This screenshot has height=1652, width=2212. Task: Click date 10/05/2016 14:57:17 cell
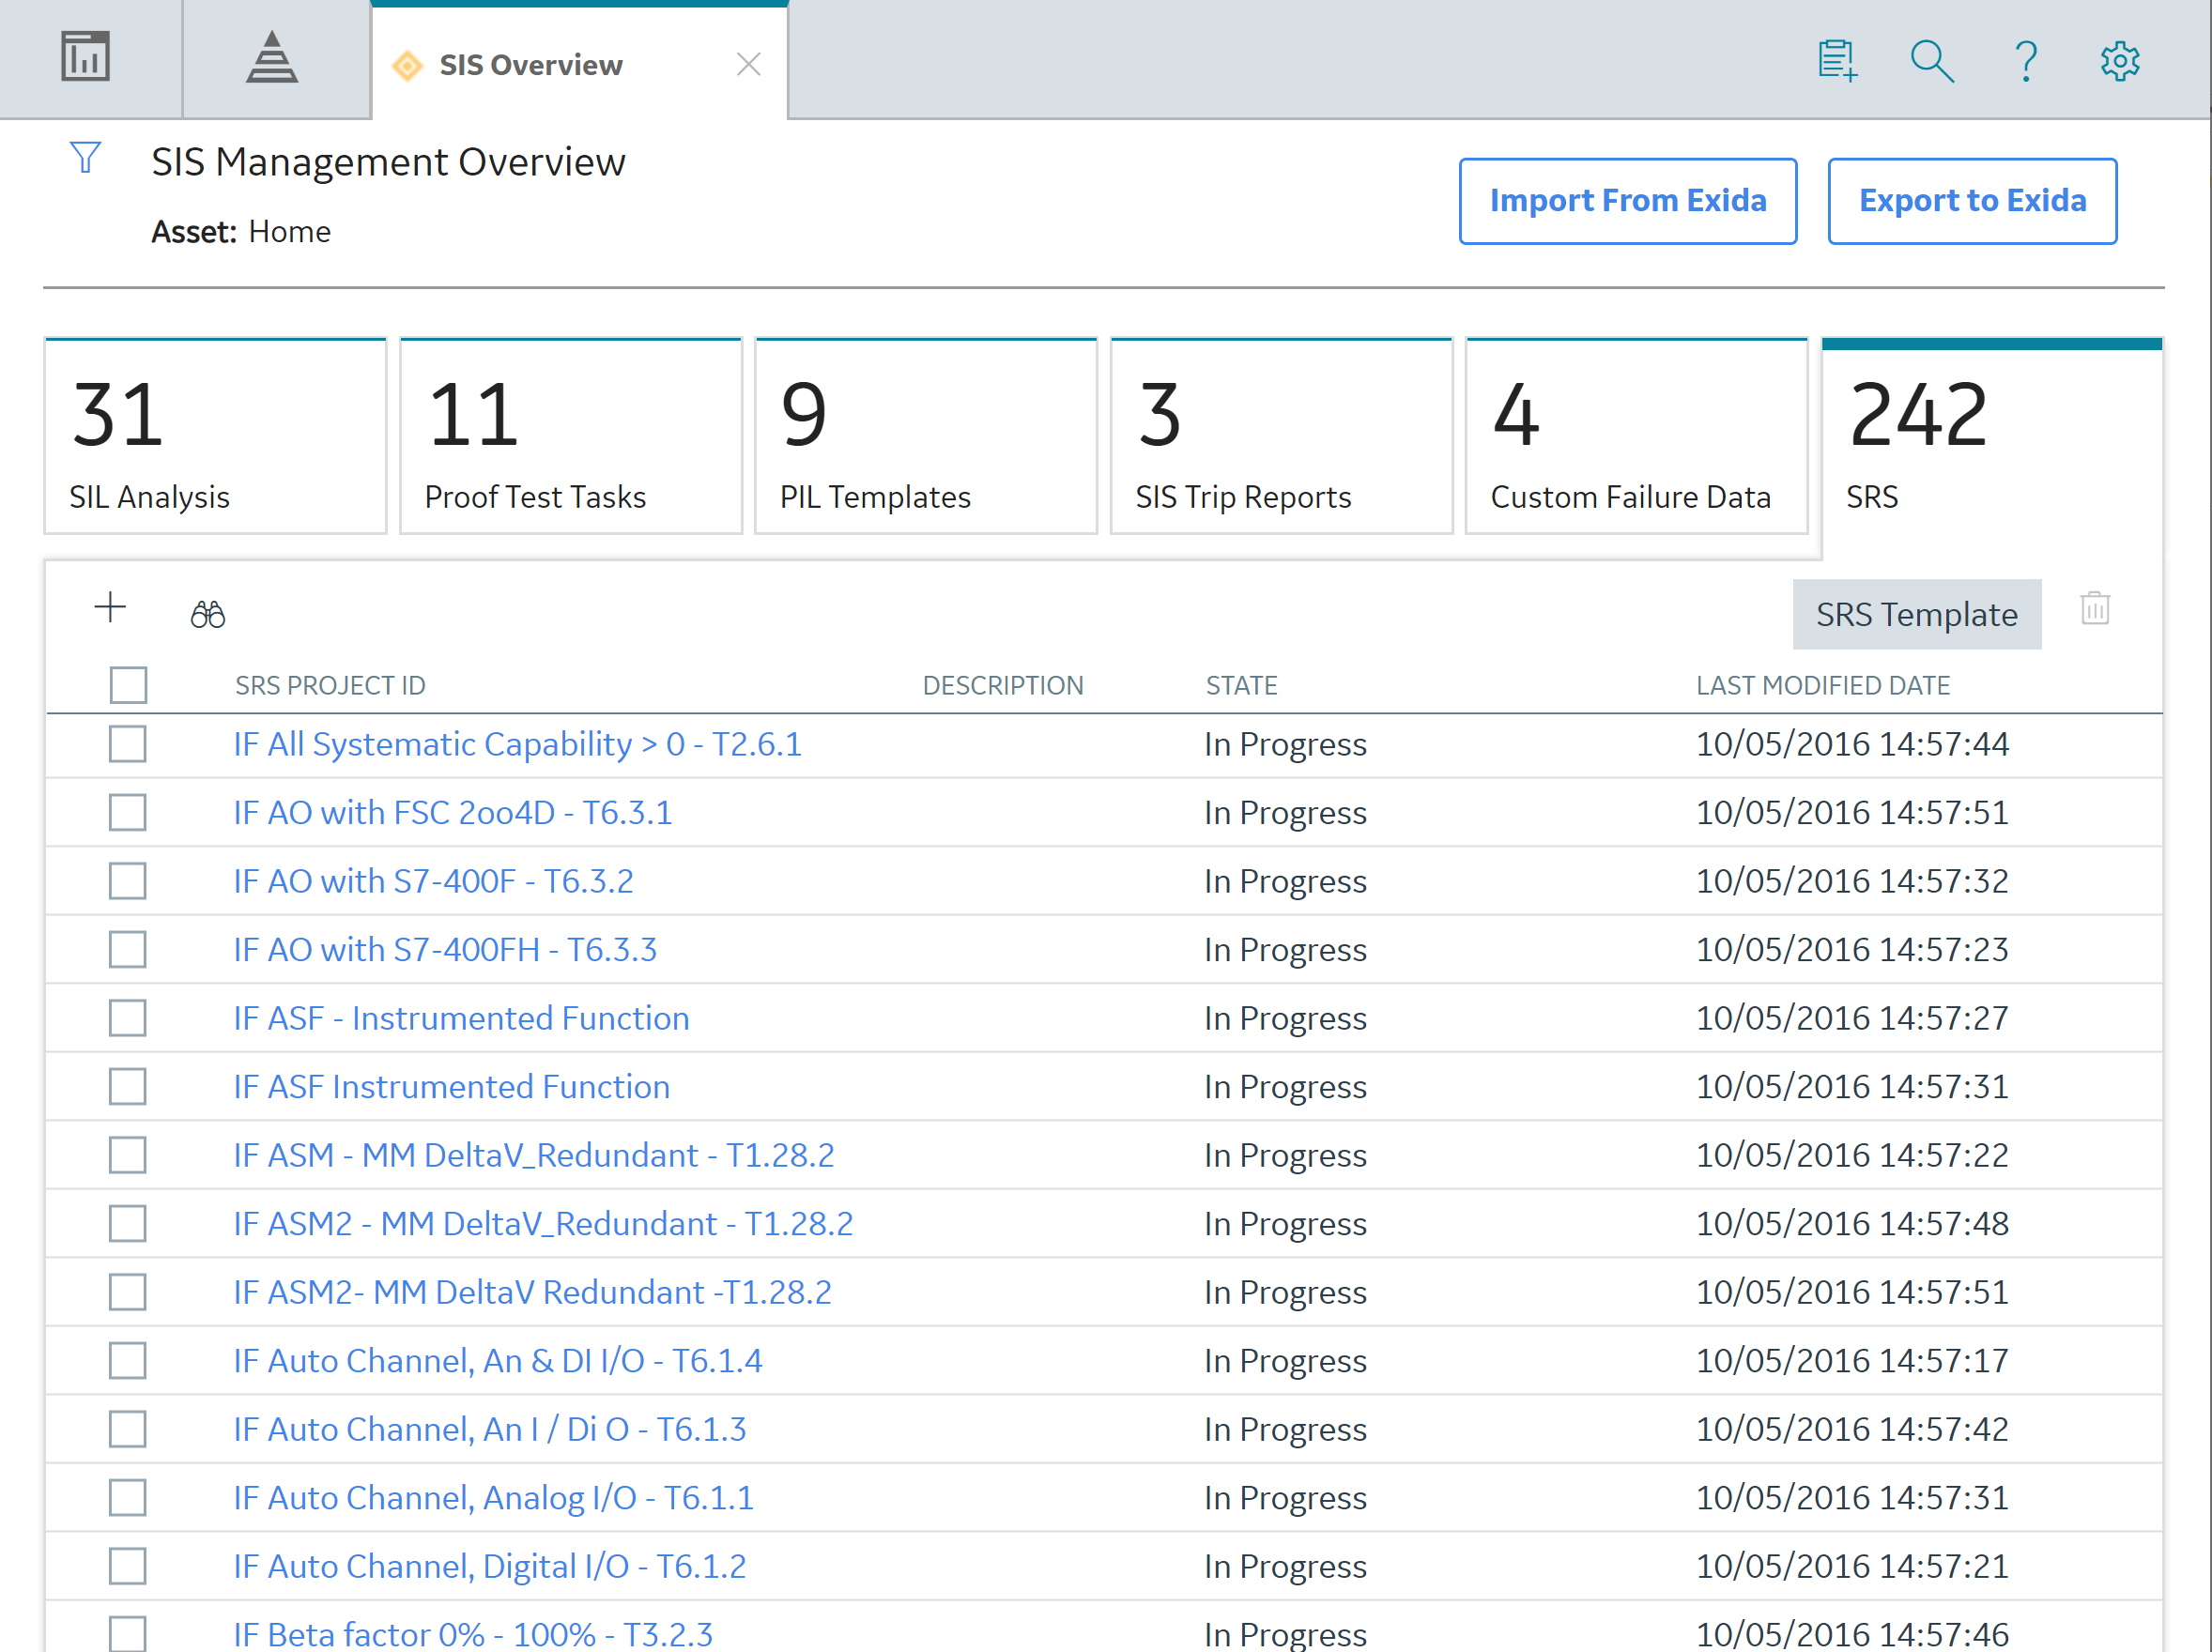click(x=1852, y=1360)
